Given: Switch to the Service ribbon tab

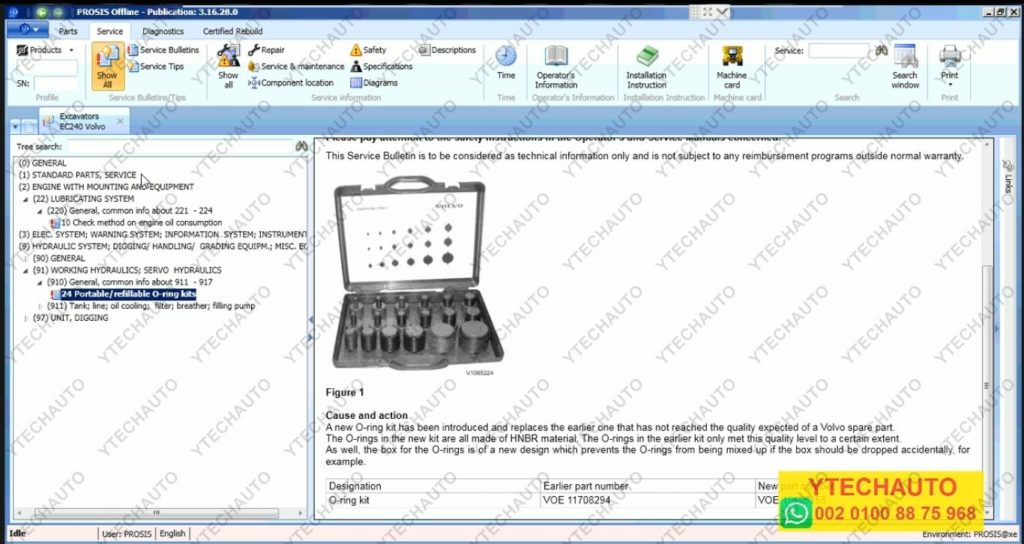Looking at the screenshot, I should click(110, 31).
